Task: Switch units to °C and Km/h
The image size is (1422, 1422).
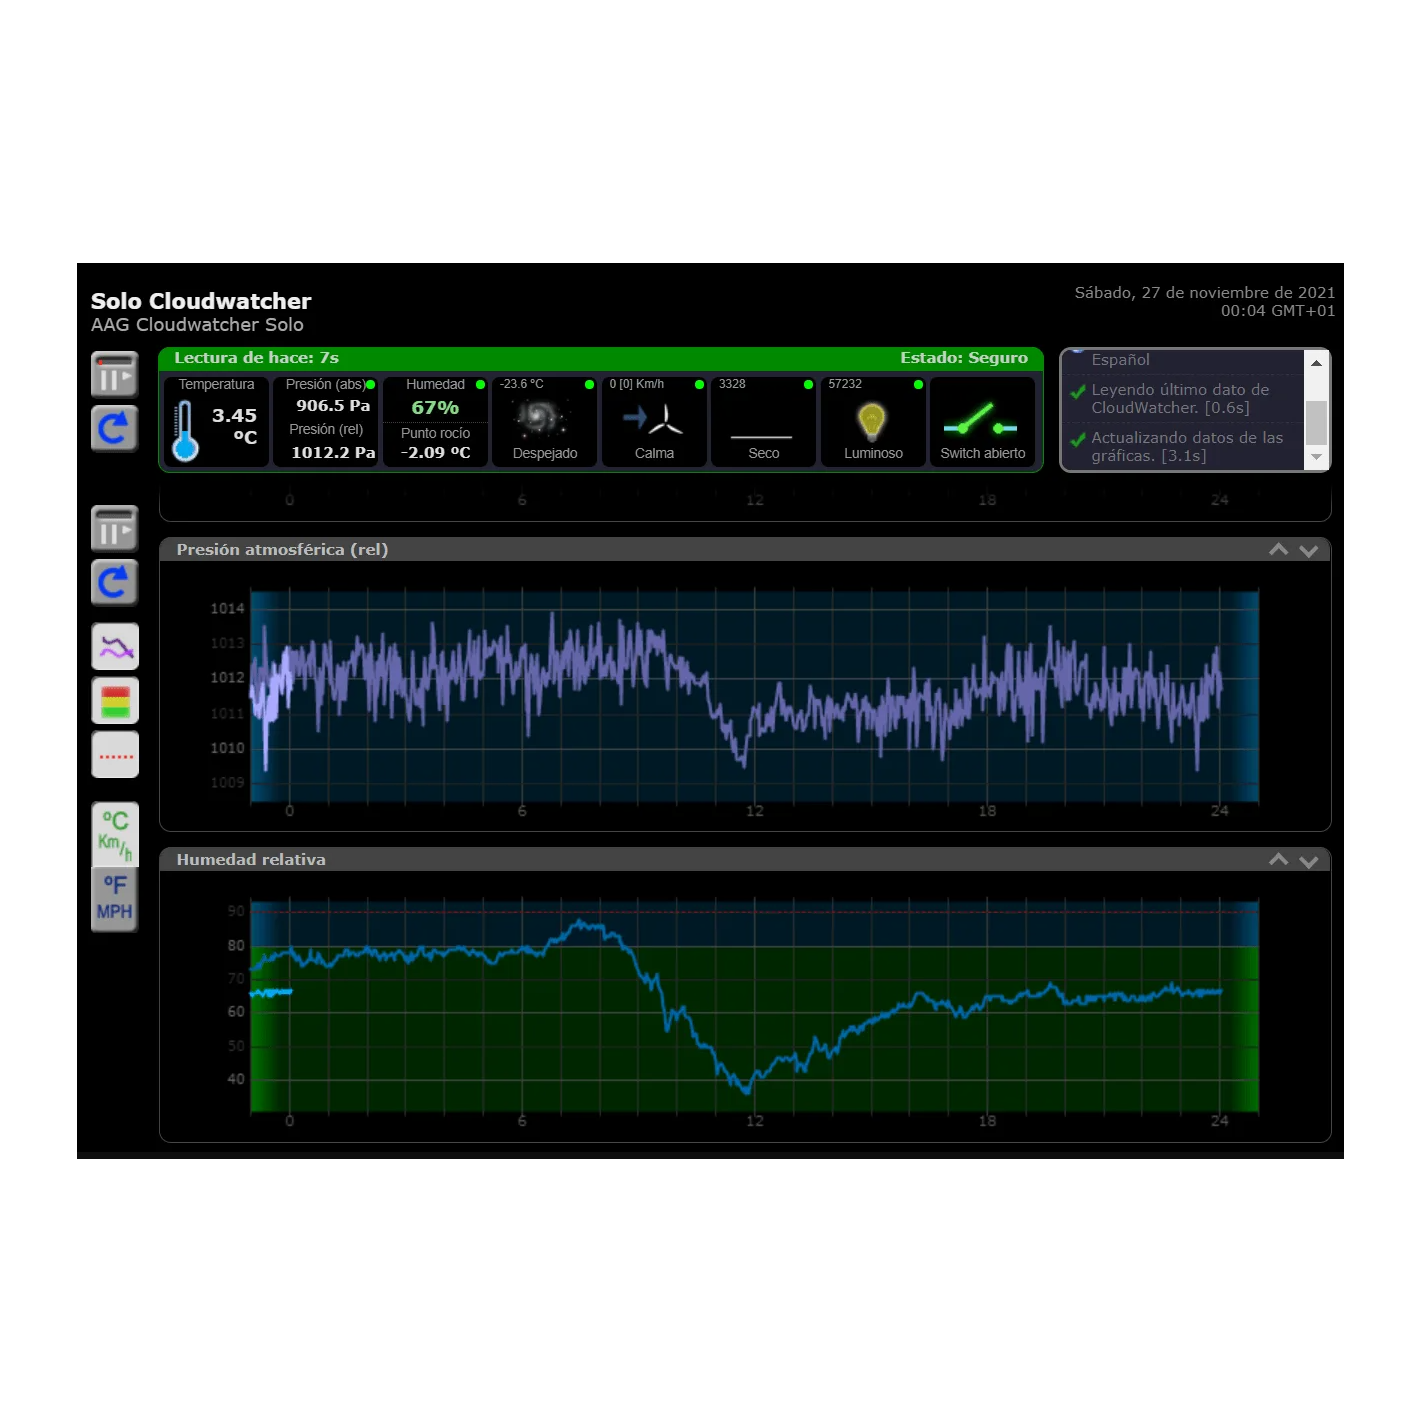Action: [115, 834]
